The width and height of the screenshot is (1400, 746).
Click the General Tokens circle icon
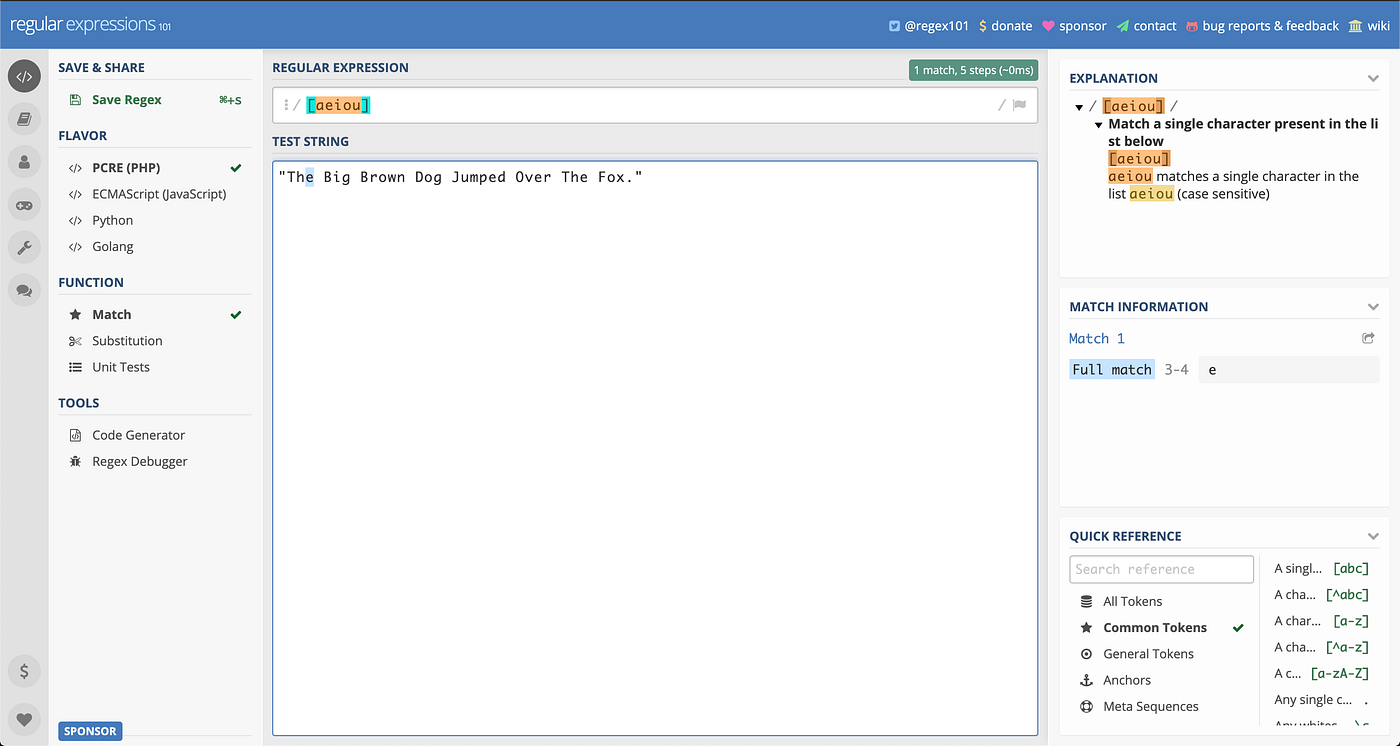pyautogui.click(x=1086, y=654)
